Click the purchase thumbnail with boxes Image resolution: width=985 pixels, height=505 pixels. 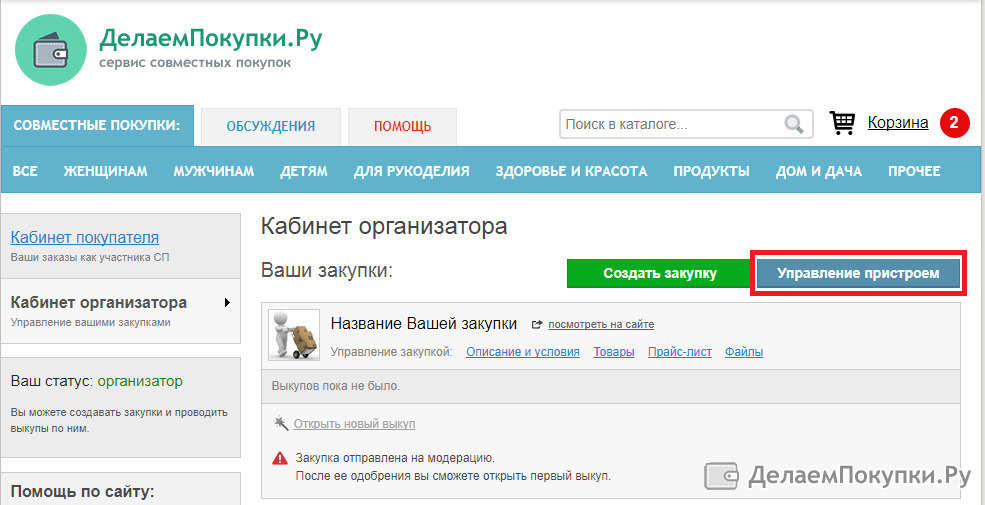coord(294,335)
